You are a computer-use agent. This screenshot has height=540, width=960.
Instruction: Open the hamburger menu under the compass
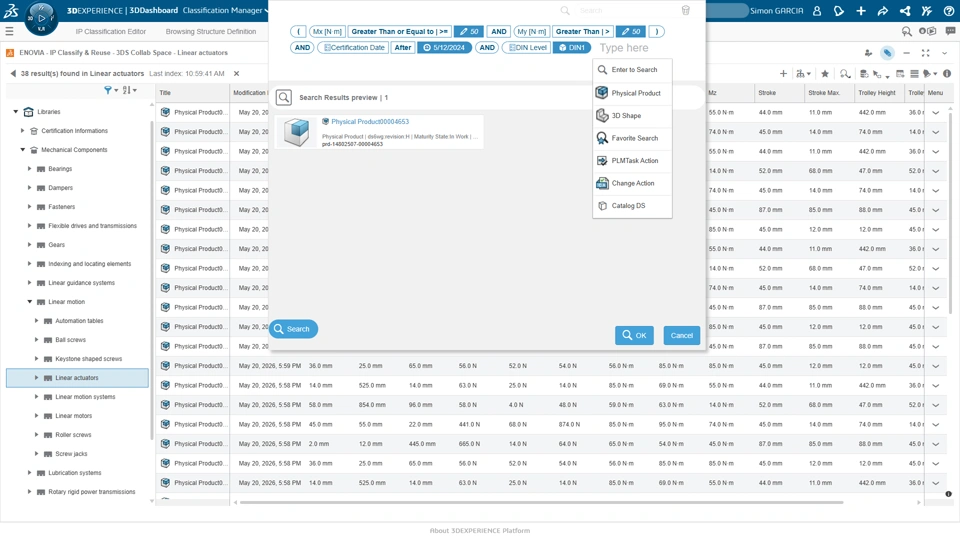(9, 31)
